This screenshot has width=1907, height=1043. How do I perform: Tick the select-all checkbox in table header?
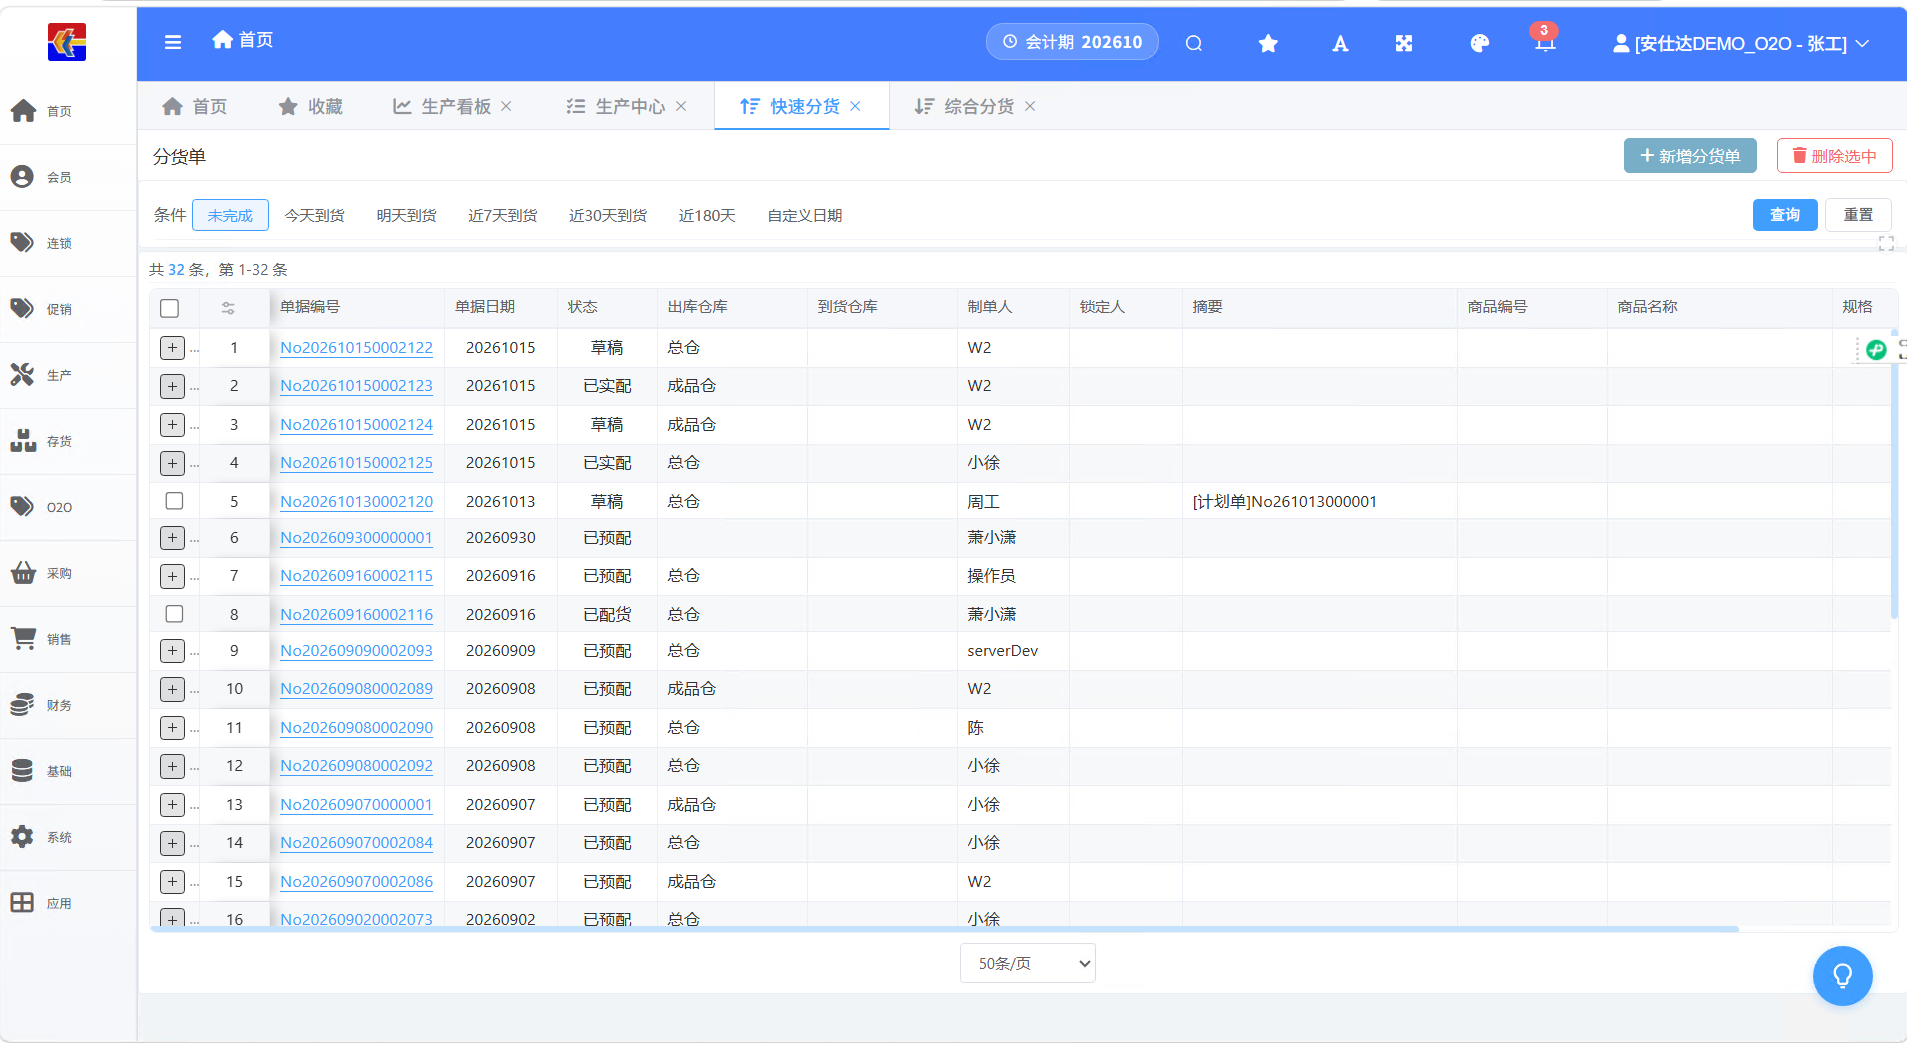[170, 308]
